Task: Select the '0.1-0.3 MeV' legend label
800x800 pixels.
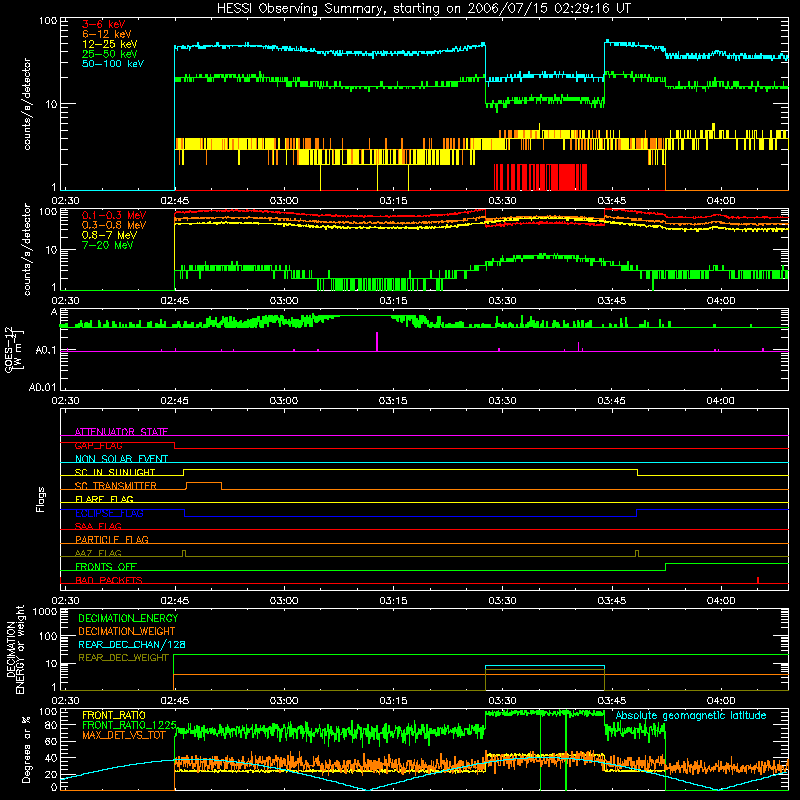Action: 114,215
